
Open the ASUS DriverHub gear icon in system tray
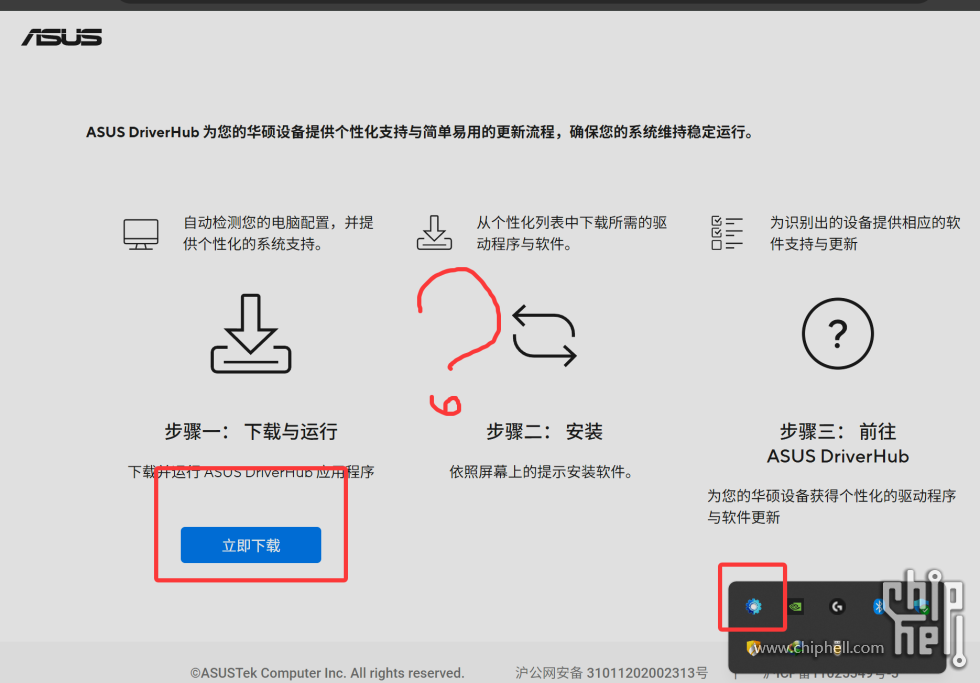pyautogui.click(x=754, y=606)
